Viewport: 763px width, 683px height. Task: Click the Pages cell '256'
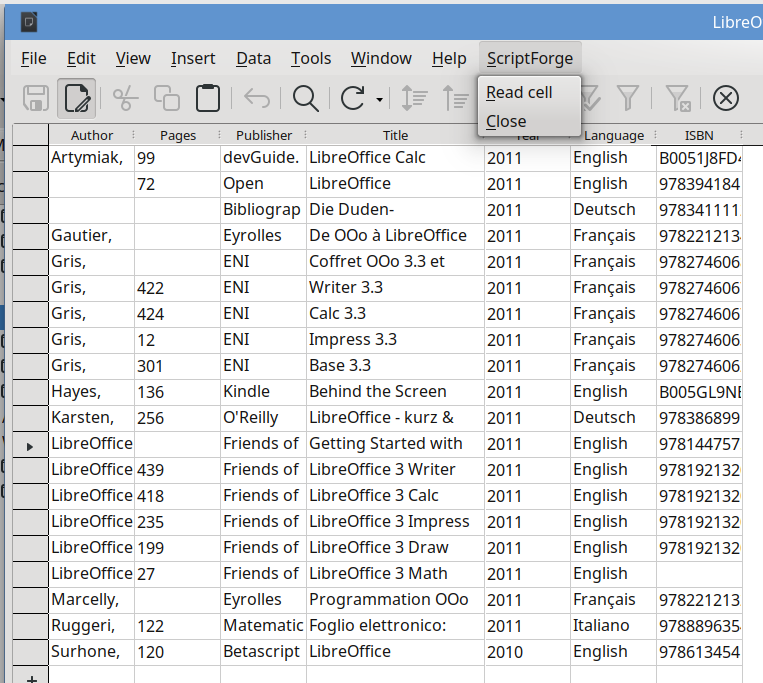click(x=177, y=418)
